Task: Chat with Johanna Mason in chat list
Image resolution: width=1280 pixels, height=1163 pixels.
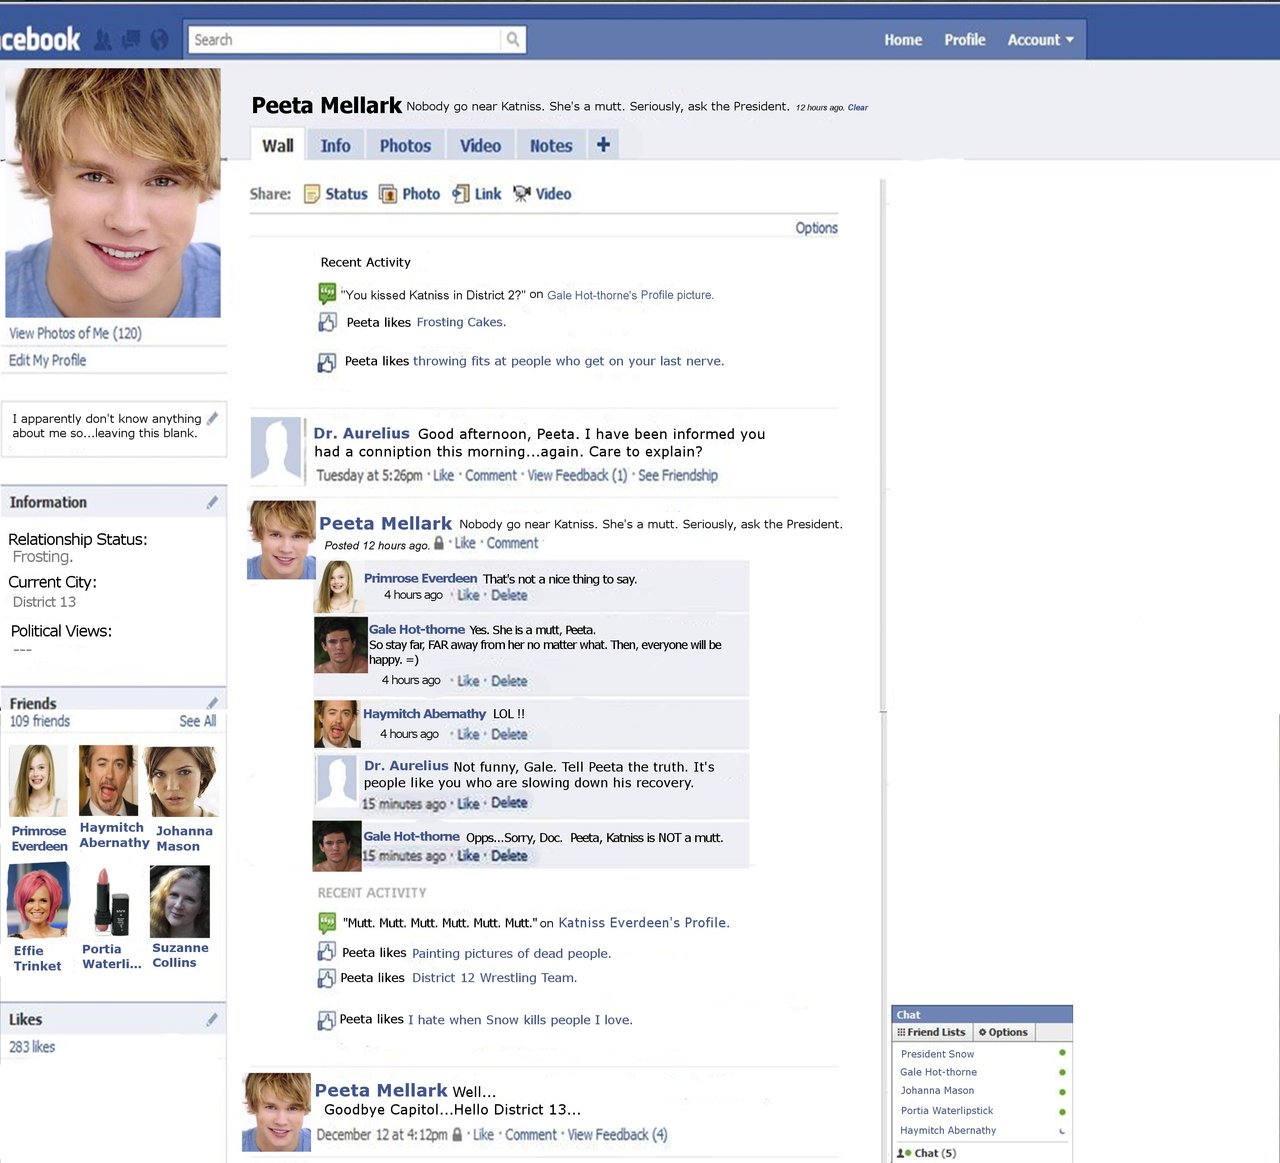Action: (937, 1091)
